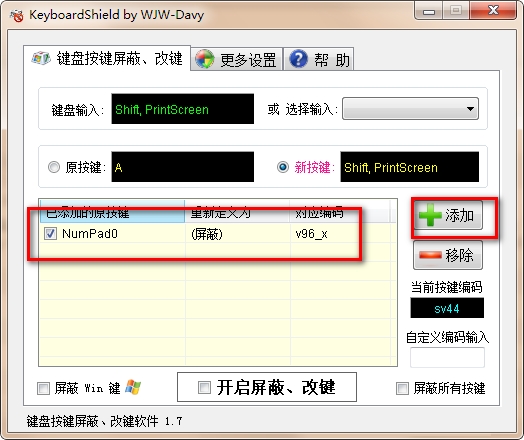Click the blue question mark help icon
This screenshot has height=440, width=524.
point(298,59)
